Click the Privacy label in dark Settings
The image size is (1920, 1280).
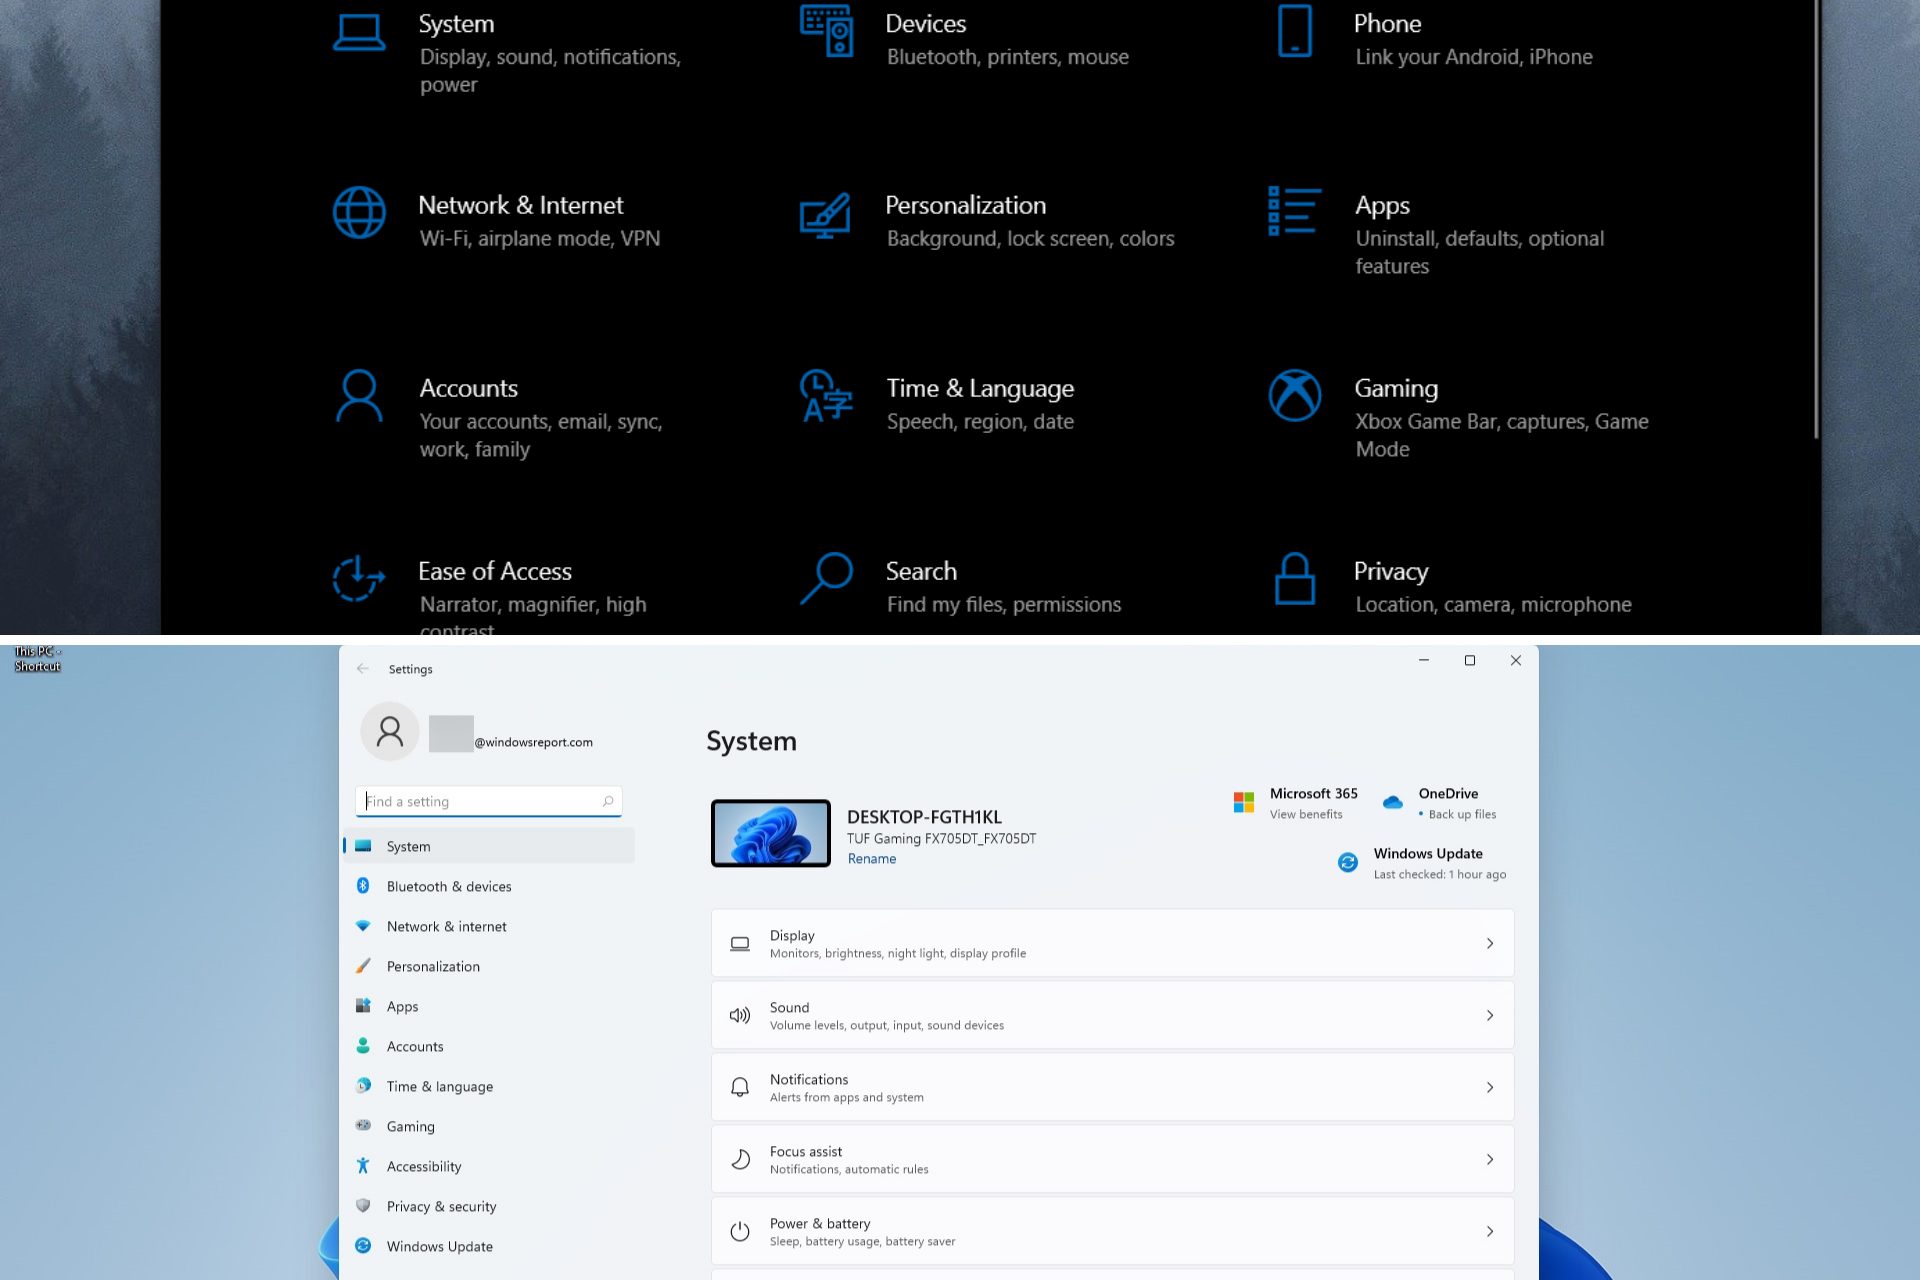[1391, 571]
